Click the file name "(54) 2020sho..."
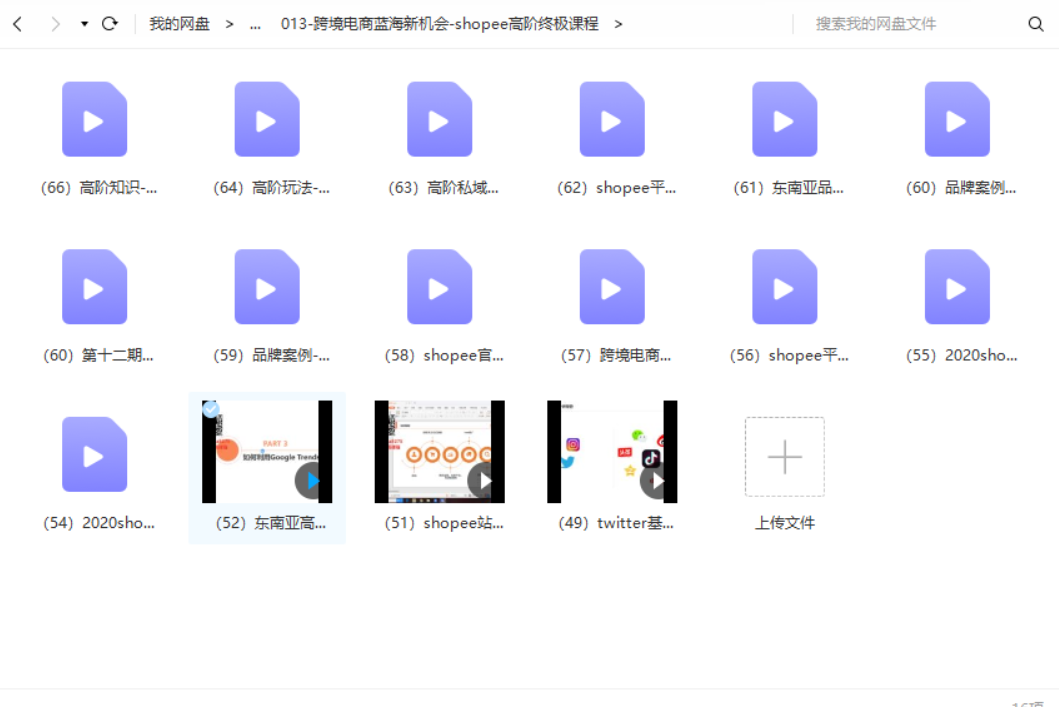 (99, 523)
